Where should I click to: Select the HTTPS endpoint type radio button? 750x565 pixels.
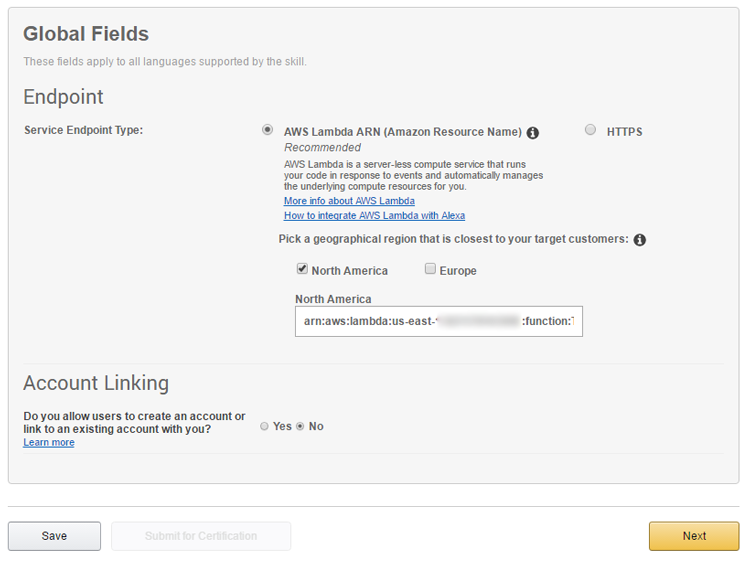(591, 130)
